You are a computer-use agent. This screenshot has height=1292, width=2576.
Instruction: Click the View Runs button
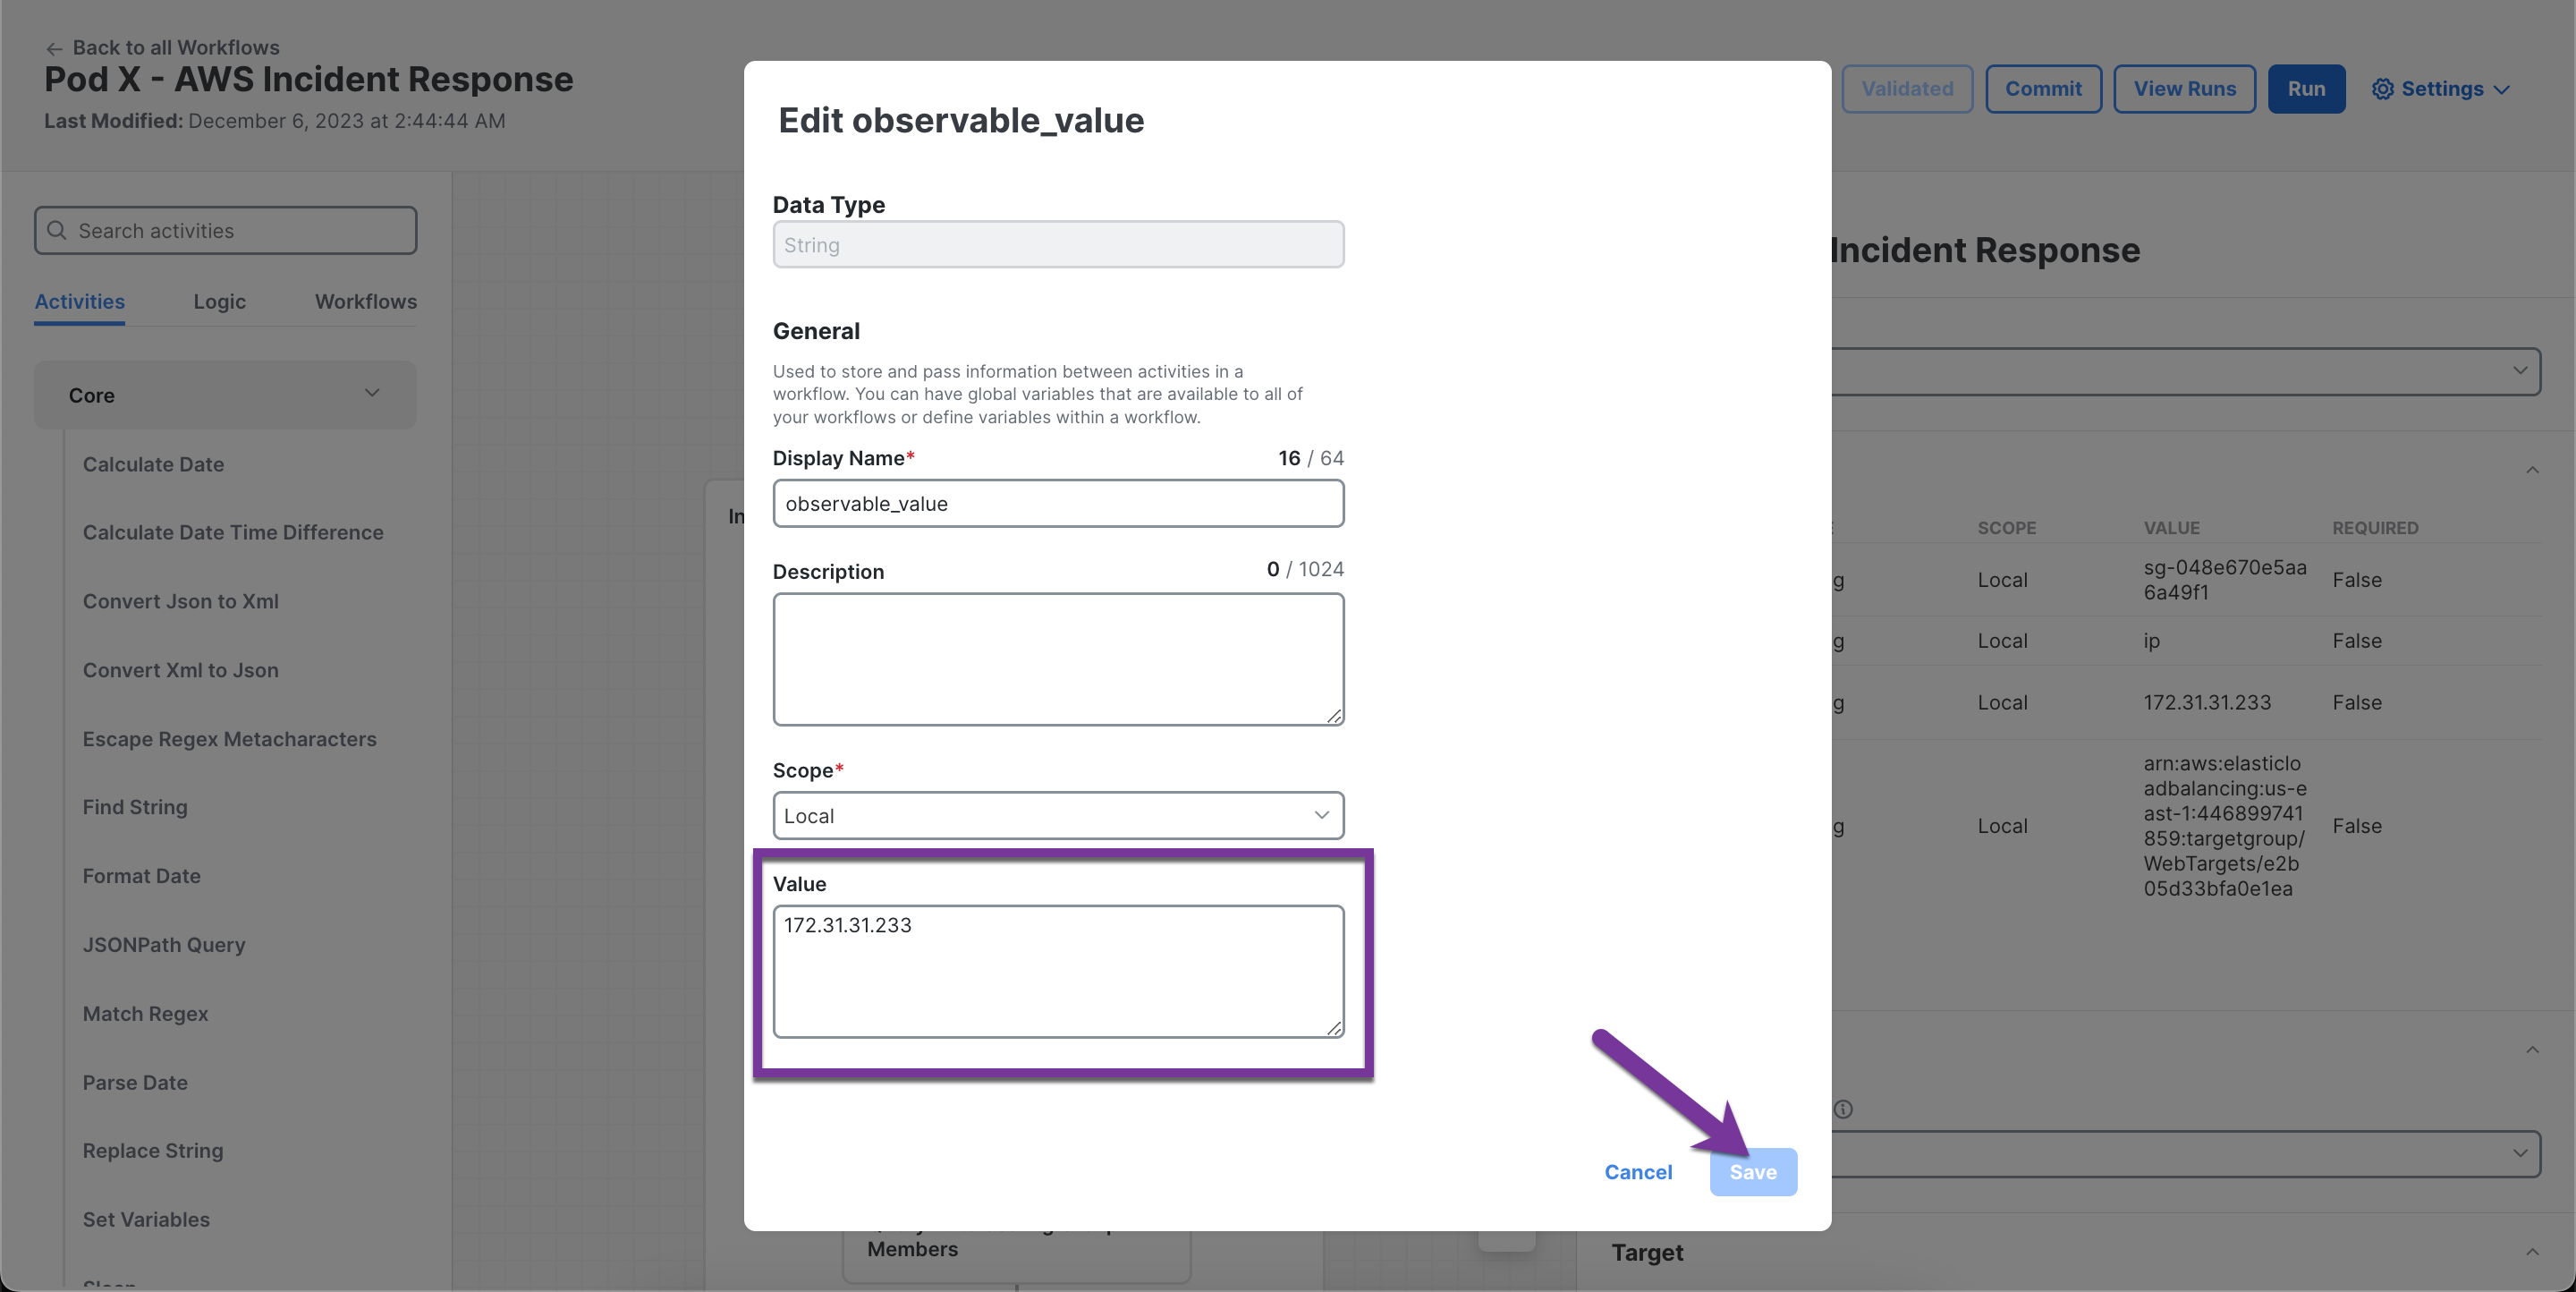pos(2184,89)
